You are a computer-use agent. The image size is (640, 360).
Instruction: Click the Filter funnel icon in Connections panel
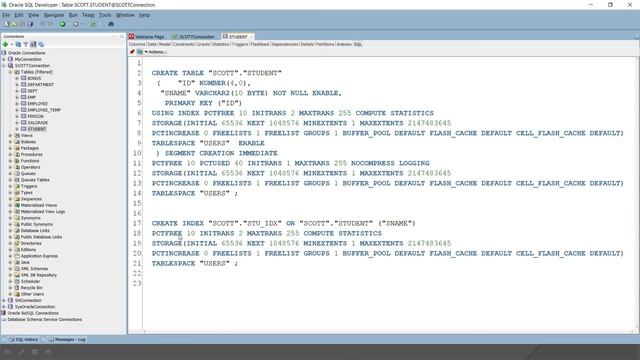25,44
